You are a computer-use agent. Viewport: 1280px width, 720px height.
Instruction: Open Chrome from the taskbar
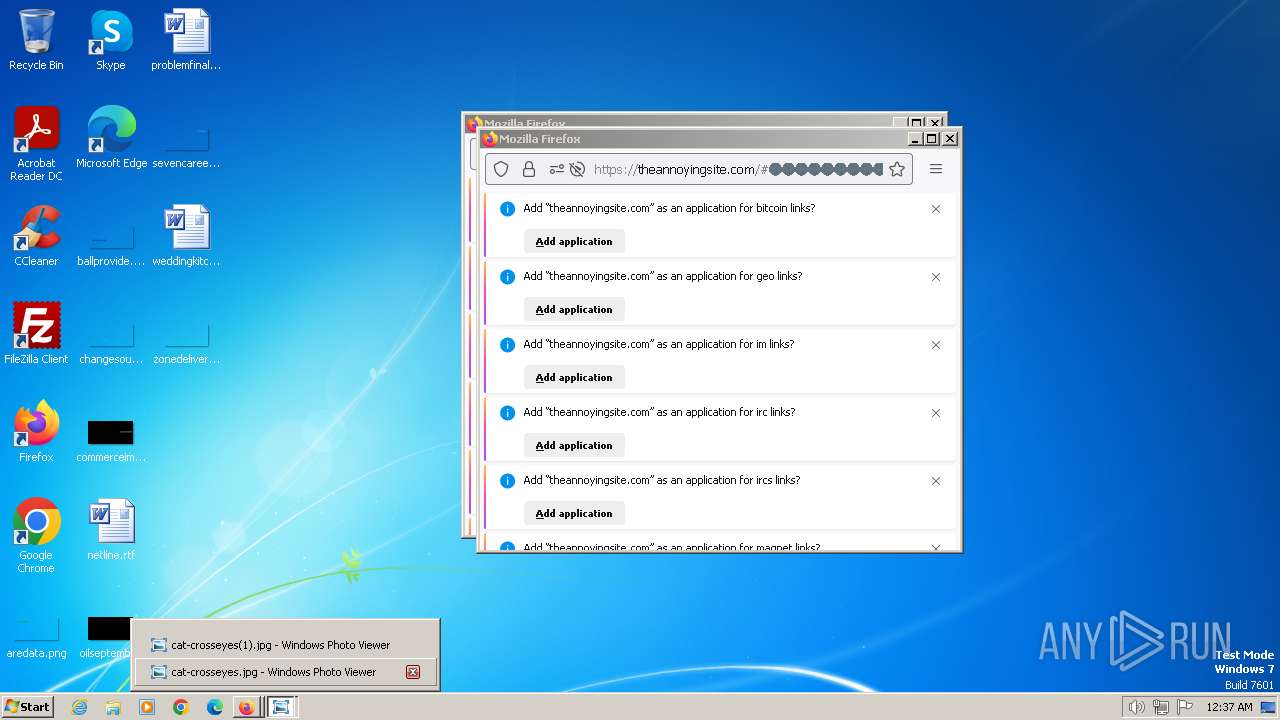pos(181,707)
